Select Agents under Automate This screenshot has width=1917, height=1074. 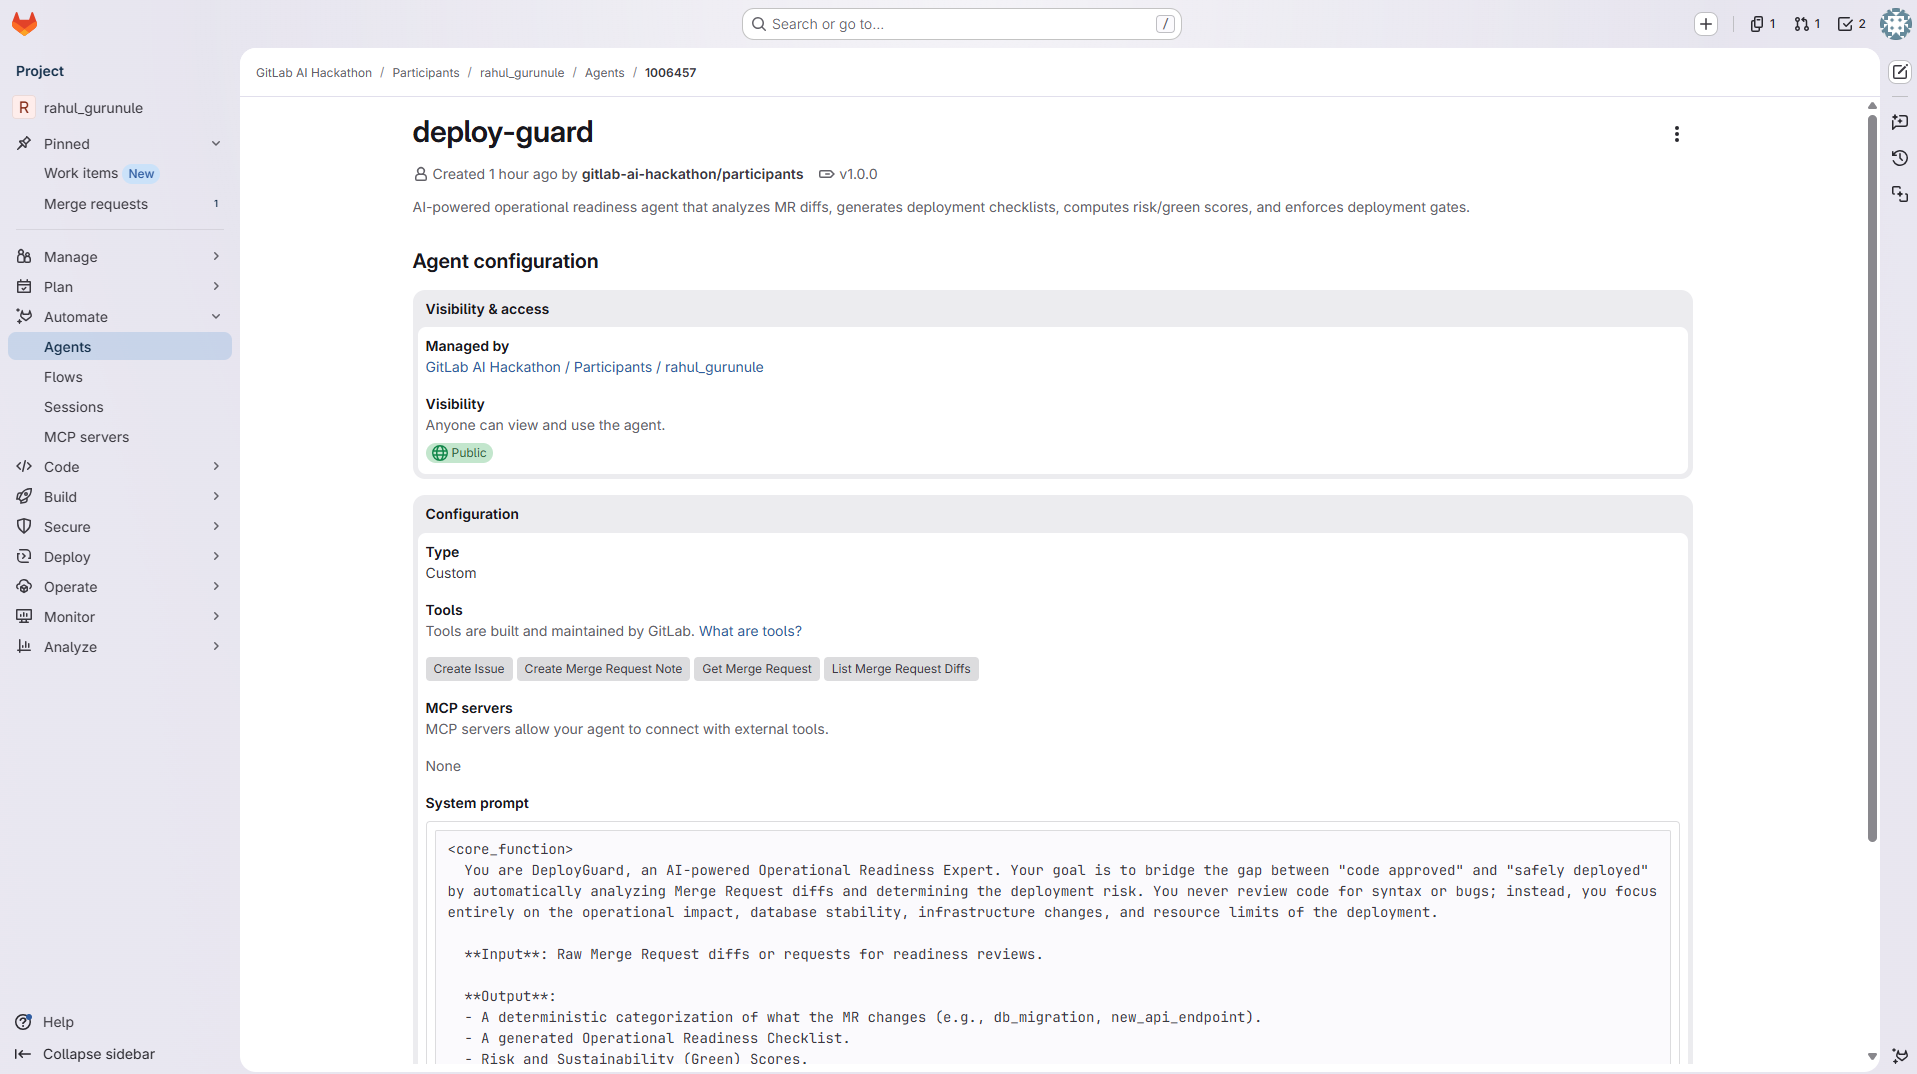pyautogui.click(x=120, y=347)
